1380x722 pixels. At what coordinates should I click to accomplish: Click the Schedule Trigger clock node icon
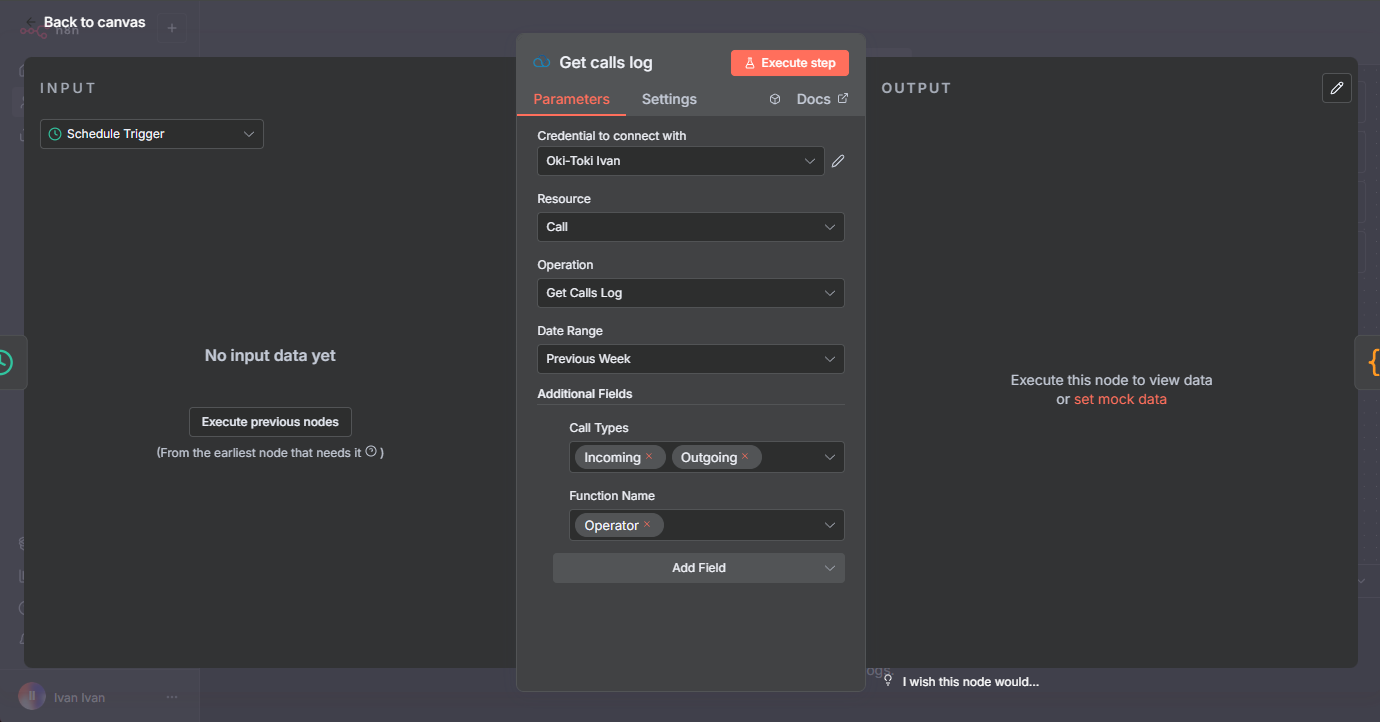(6, 362)
